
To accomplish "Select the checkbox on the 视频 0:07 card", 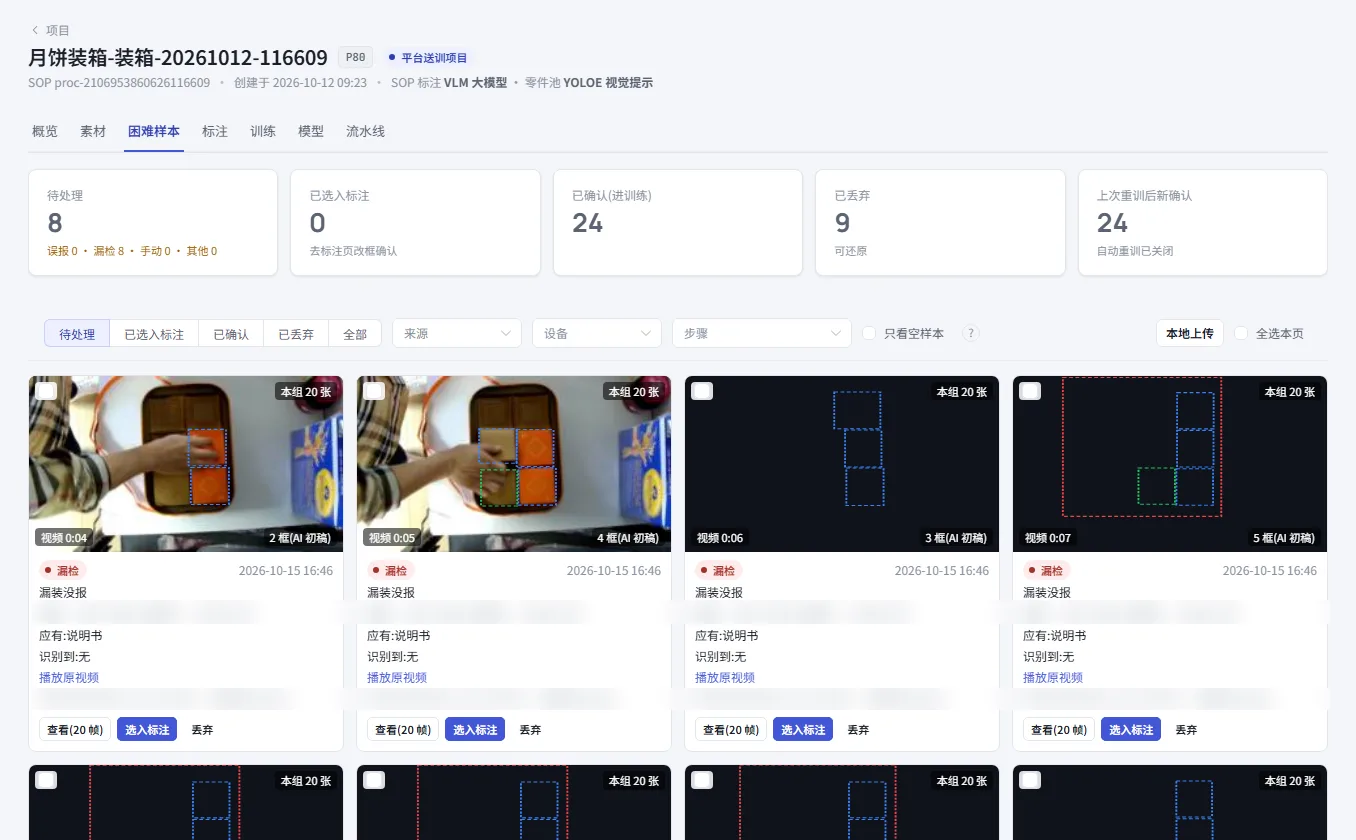I will tap(1030, 390).
